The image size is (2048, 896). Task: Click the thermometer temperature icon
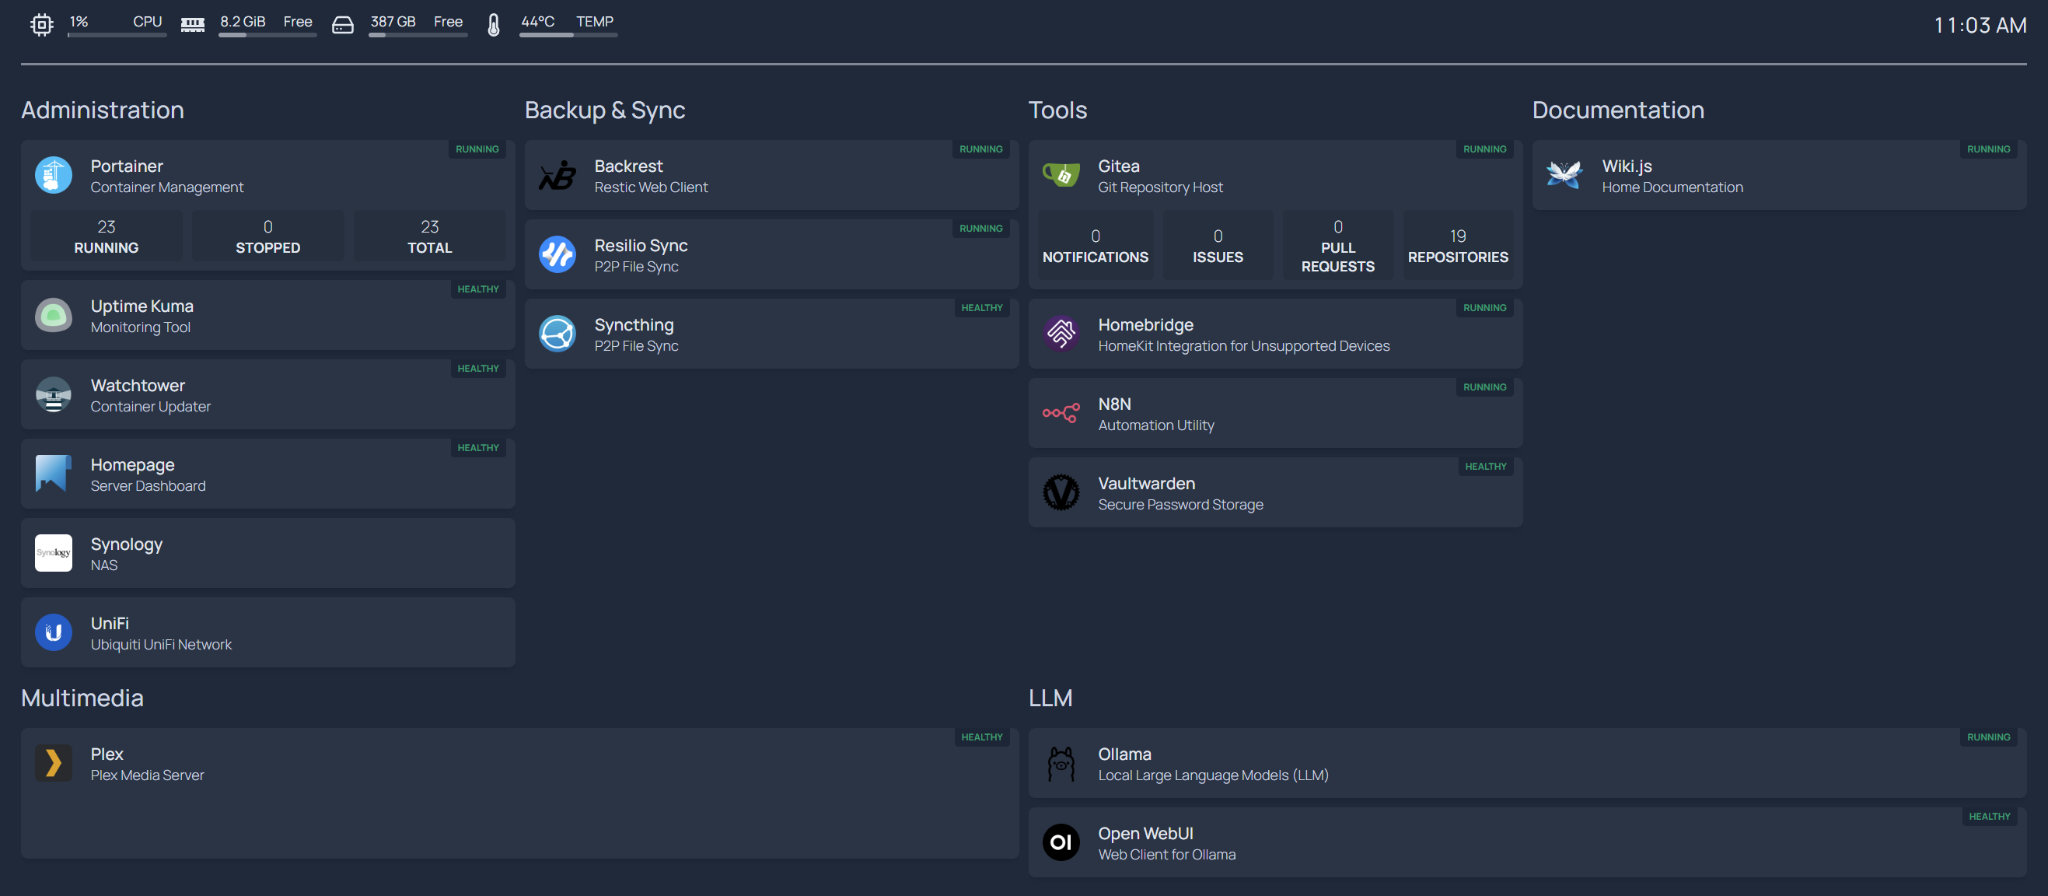493,25
